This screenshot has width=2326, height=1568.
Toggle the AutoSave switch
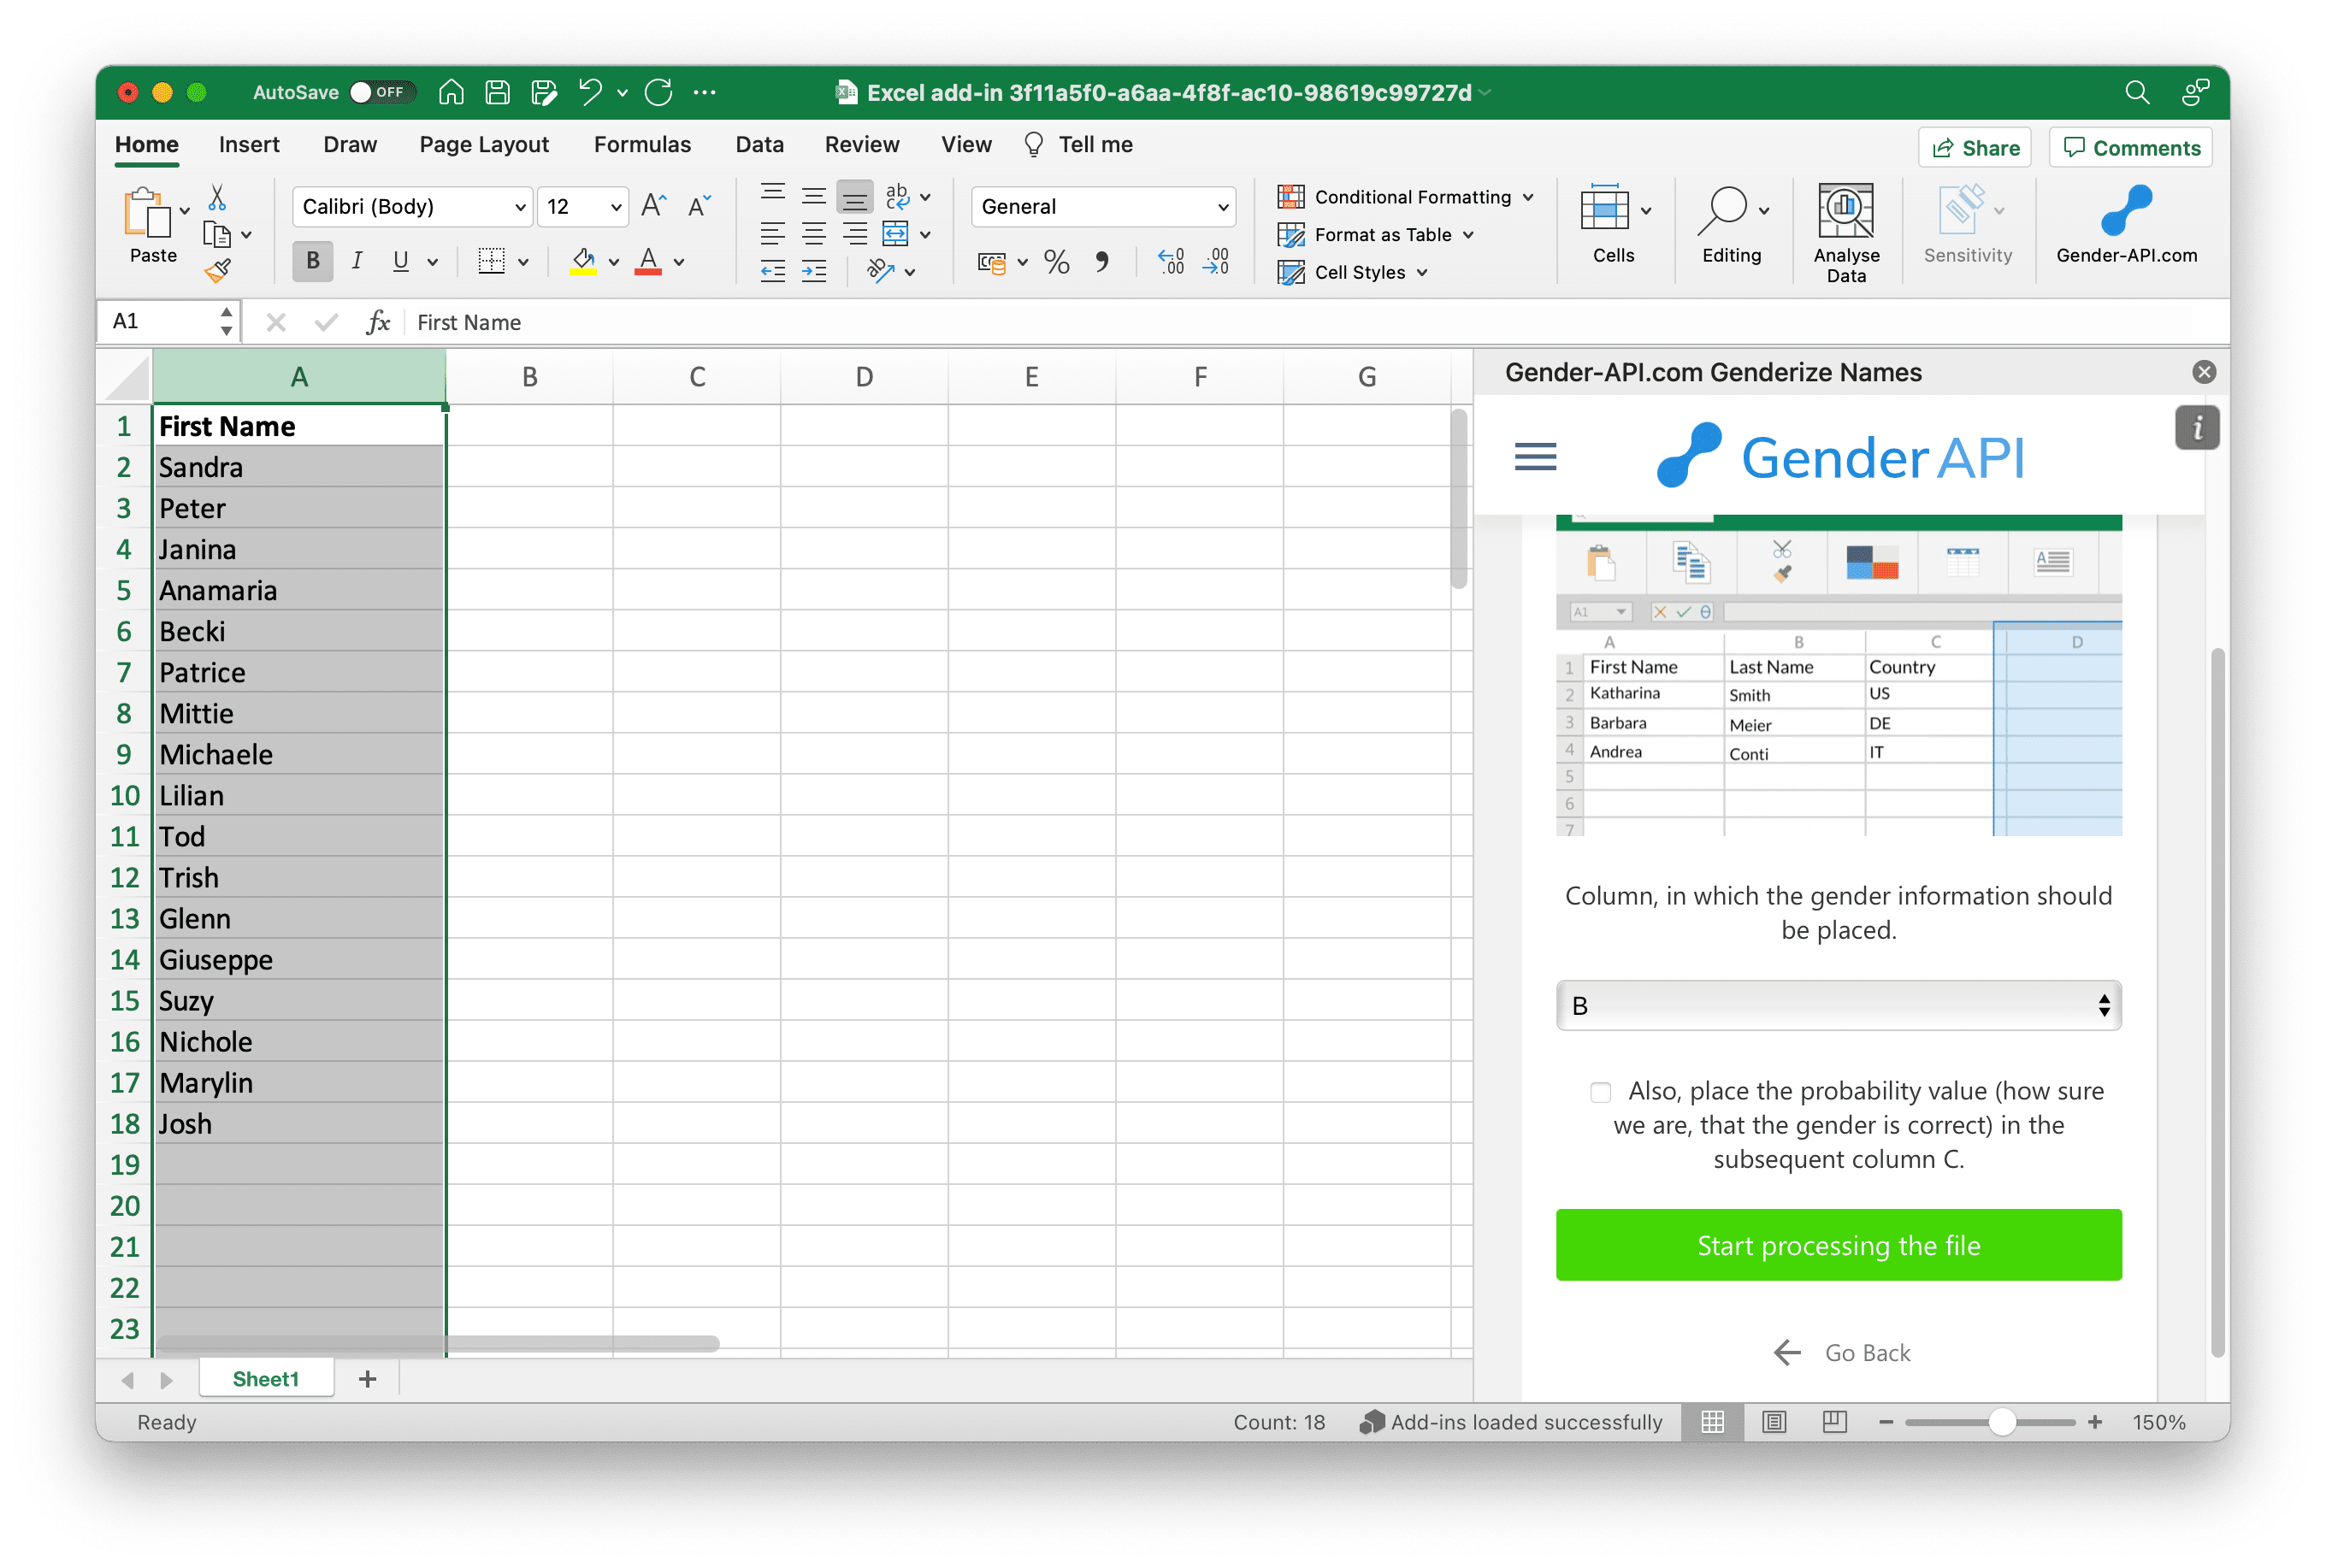tap(381, 92)
